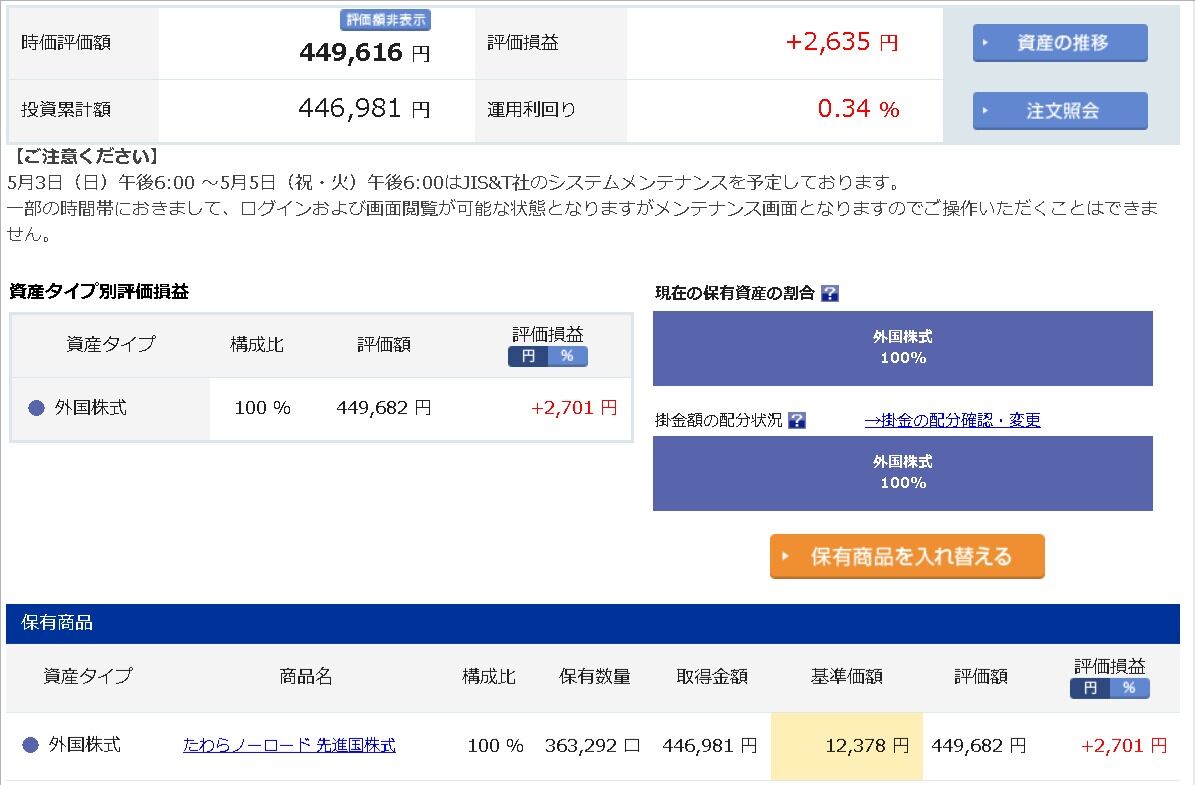Image resolution: width=1195 pixels, height=785 pixels.
Task: Select 円 toggle in 保有商品 table header
Action: pos(1090,688)
